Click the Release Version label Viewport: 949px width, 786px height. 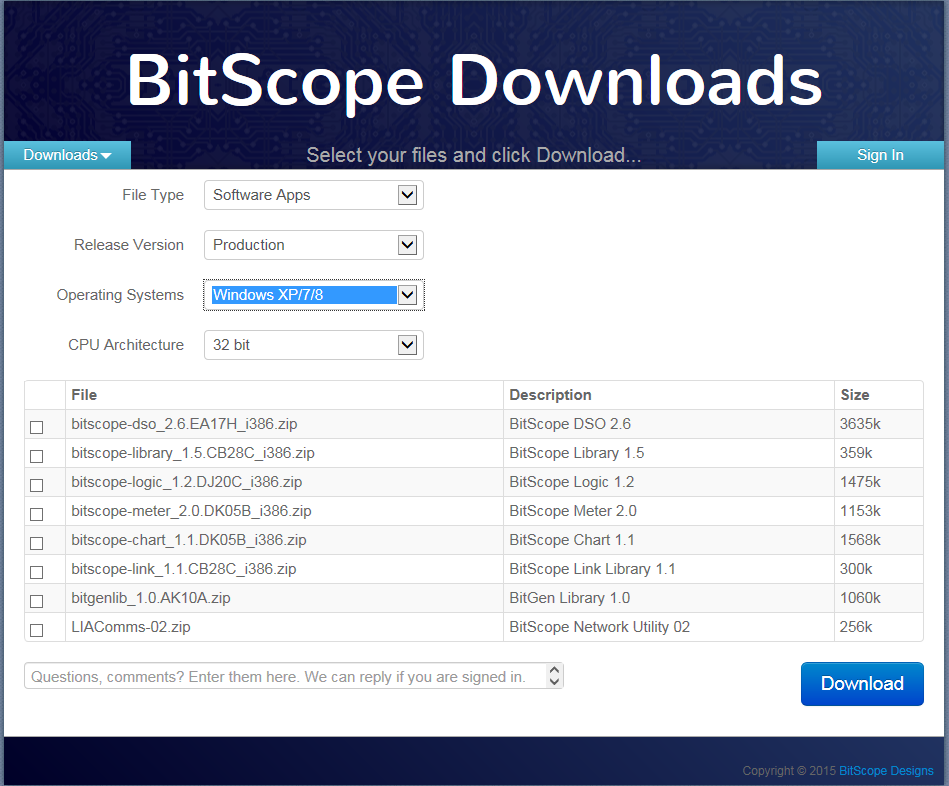[x=129, y=245]
